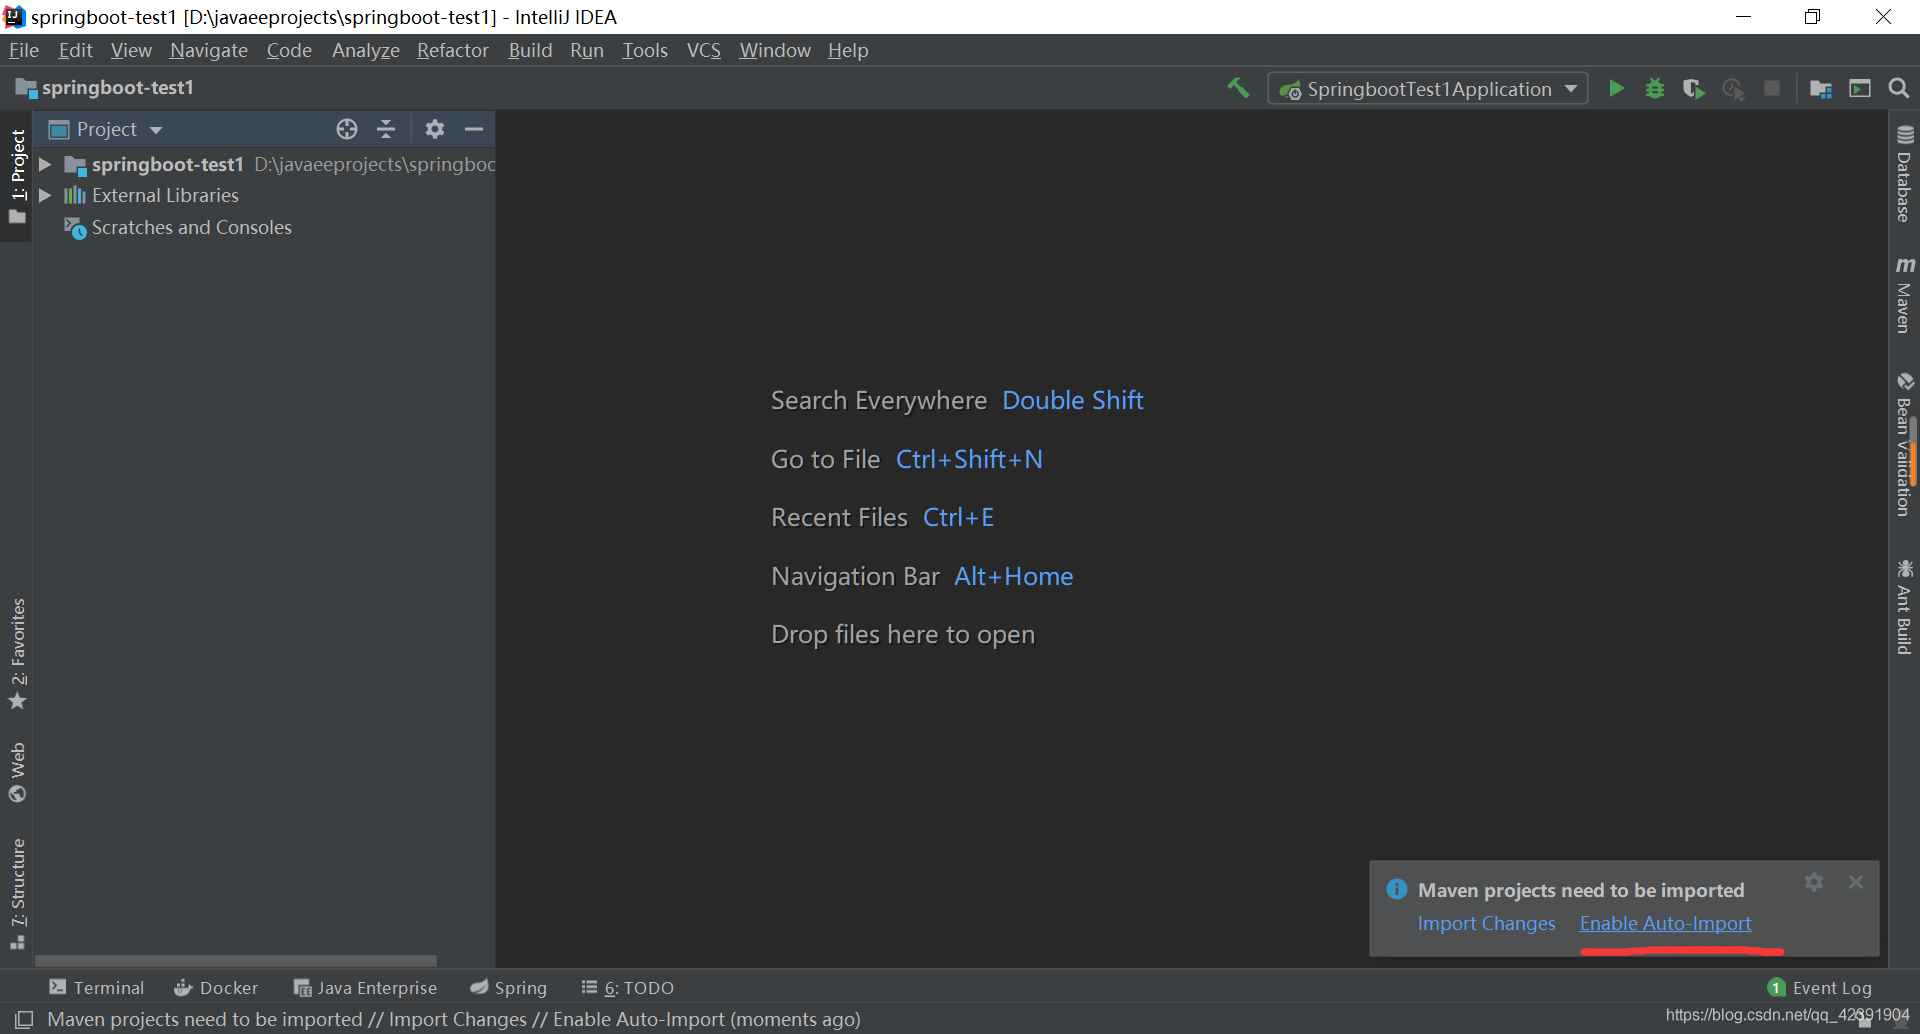Image resolution: width=1920 pixels, height=1034 pixels.
Task: Expand the External Libraries node
Action: tap(45, 196)
